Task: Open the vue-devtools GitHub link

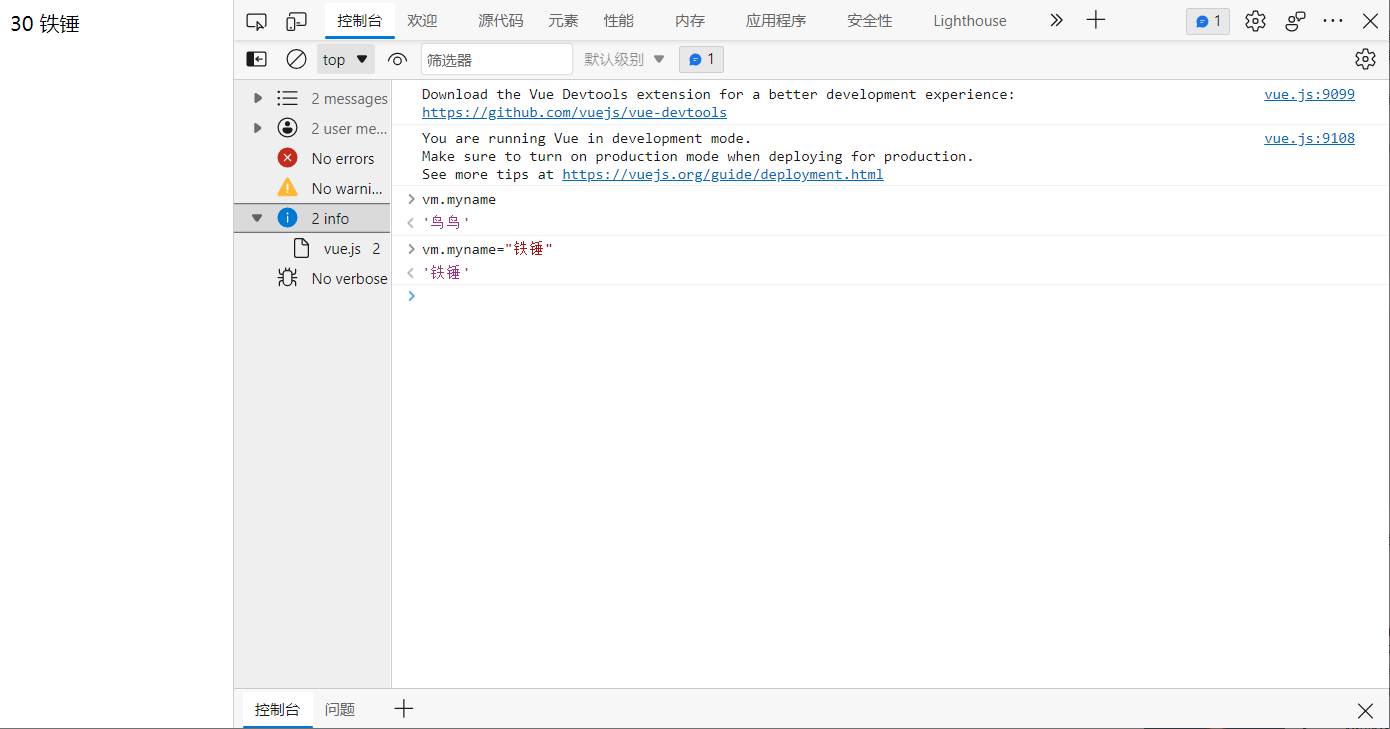Action: (x=574, y=112)
